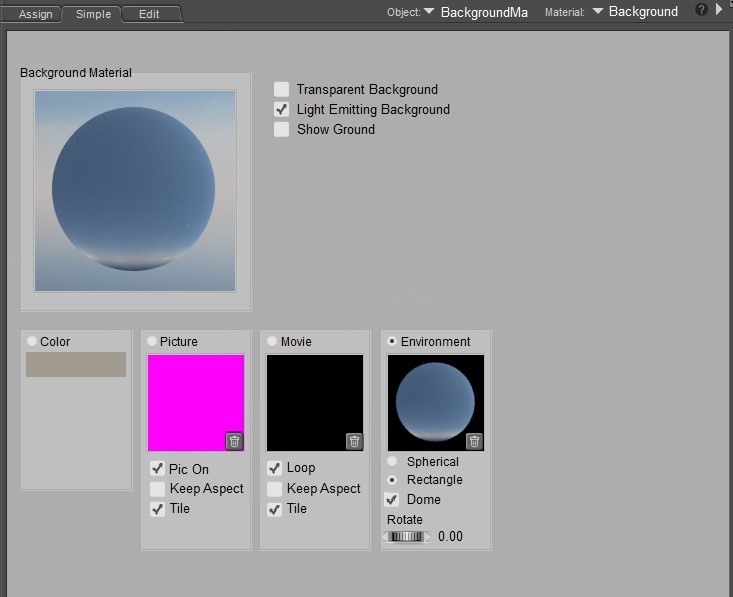Remove Environment map using trash icon
This screenshot has height=597, width=733.
tap(474, 441)
